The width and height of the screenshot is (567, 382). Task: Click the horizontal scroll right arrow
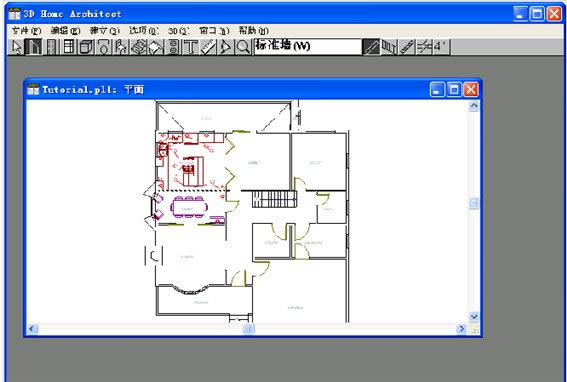click(x=461, y=328)
